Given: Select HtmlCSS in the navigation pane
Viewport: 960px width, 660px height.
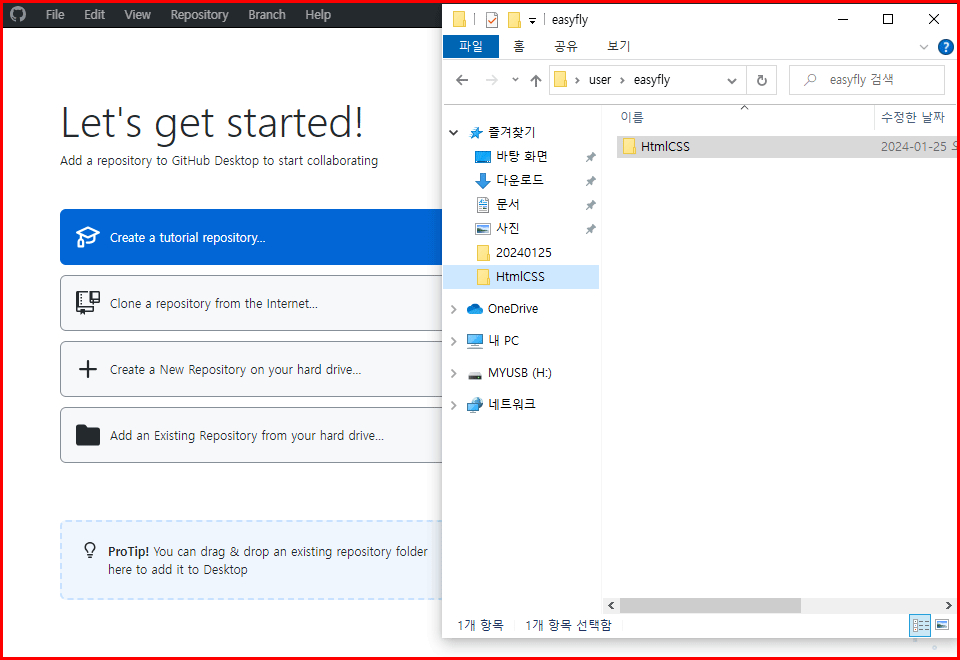Looking at the screenshot, I should pos(520,277).
